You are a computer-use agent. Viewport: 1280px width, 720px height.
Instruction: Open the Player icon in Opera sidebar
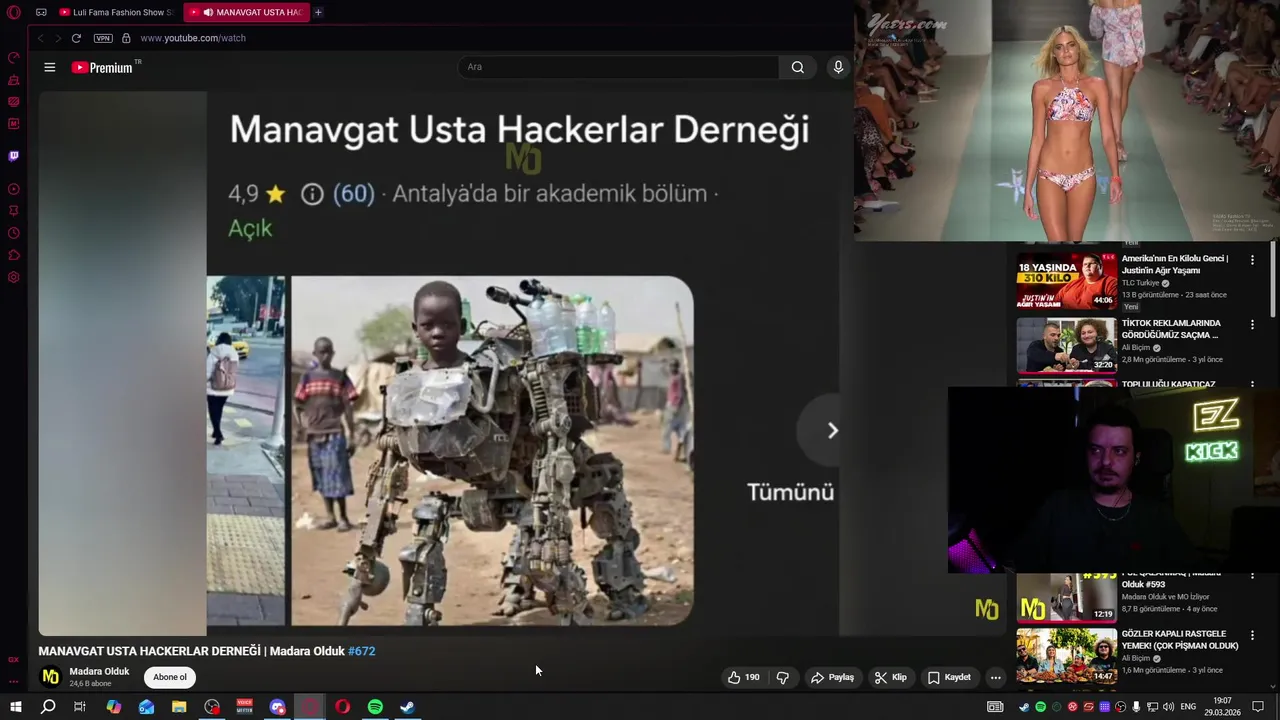(14, 189)
